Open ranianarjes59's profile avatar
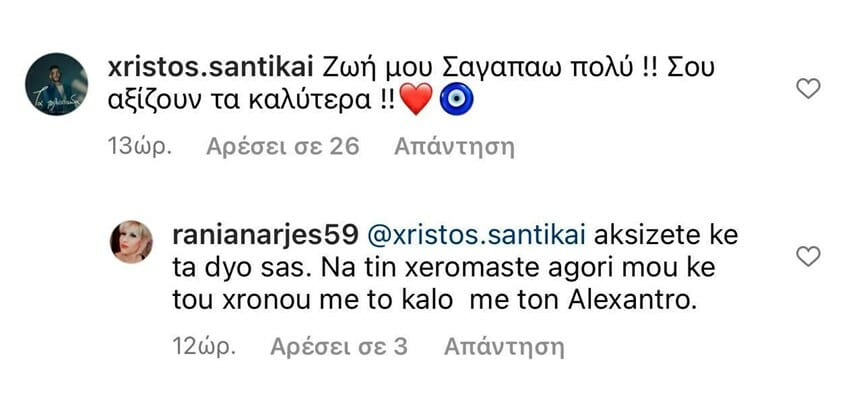865x416 pixels. [x=131, y=242]
